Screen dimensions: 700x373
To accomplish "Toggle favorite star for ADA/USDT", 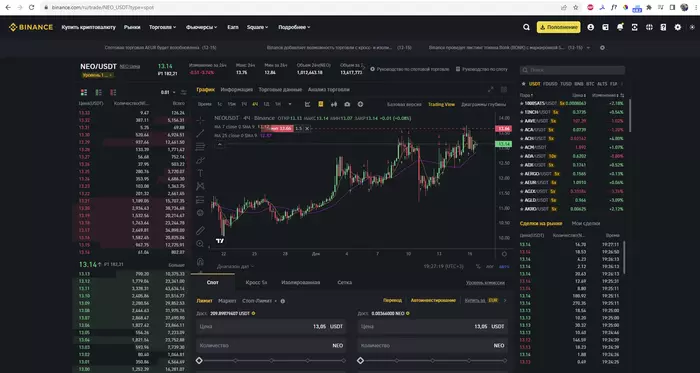I will pos(522,156).
